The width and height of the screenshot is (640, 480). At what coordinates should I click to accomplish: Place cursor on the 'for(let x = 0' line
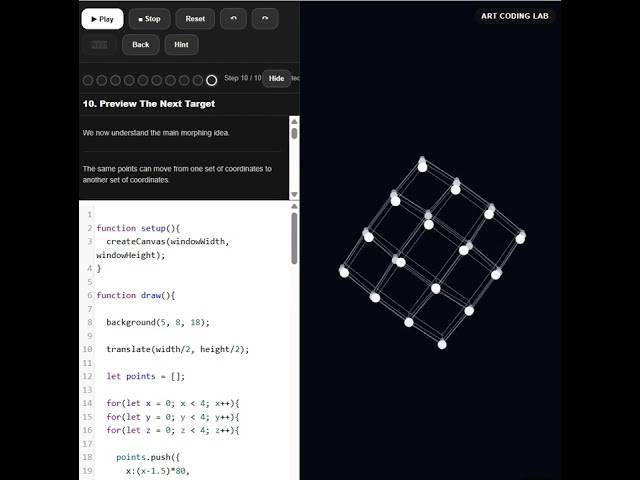coord(173,403)
